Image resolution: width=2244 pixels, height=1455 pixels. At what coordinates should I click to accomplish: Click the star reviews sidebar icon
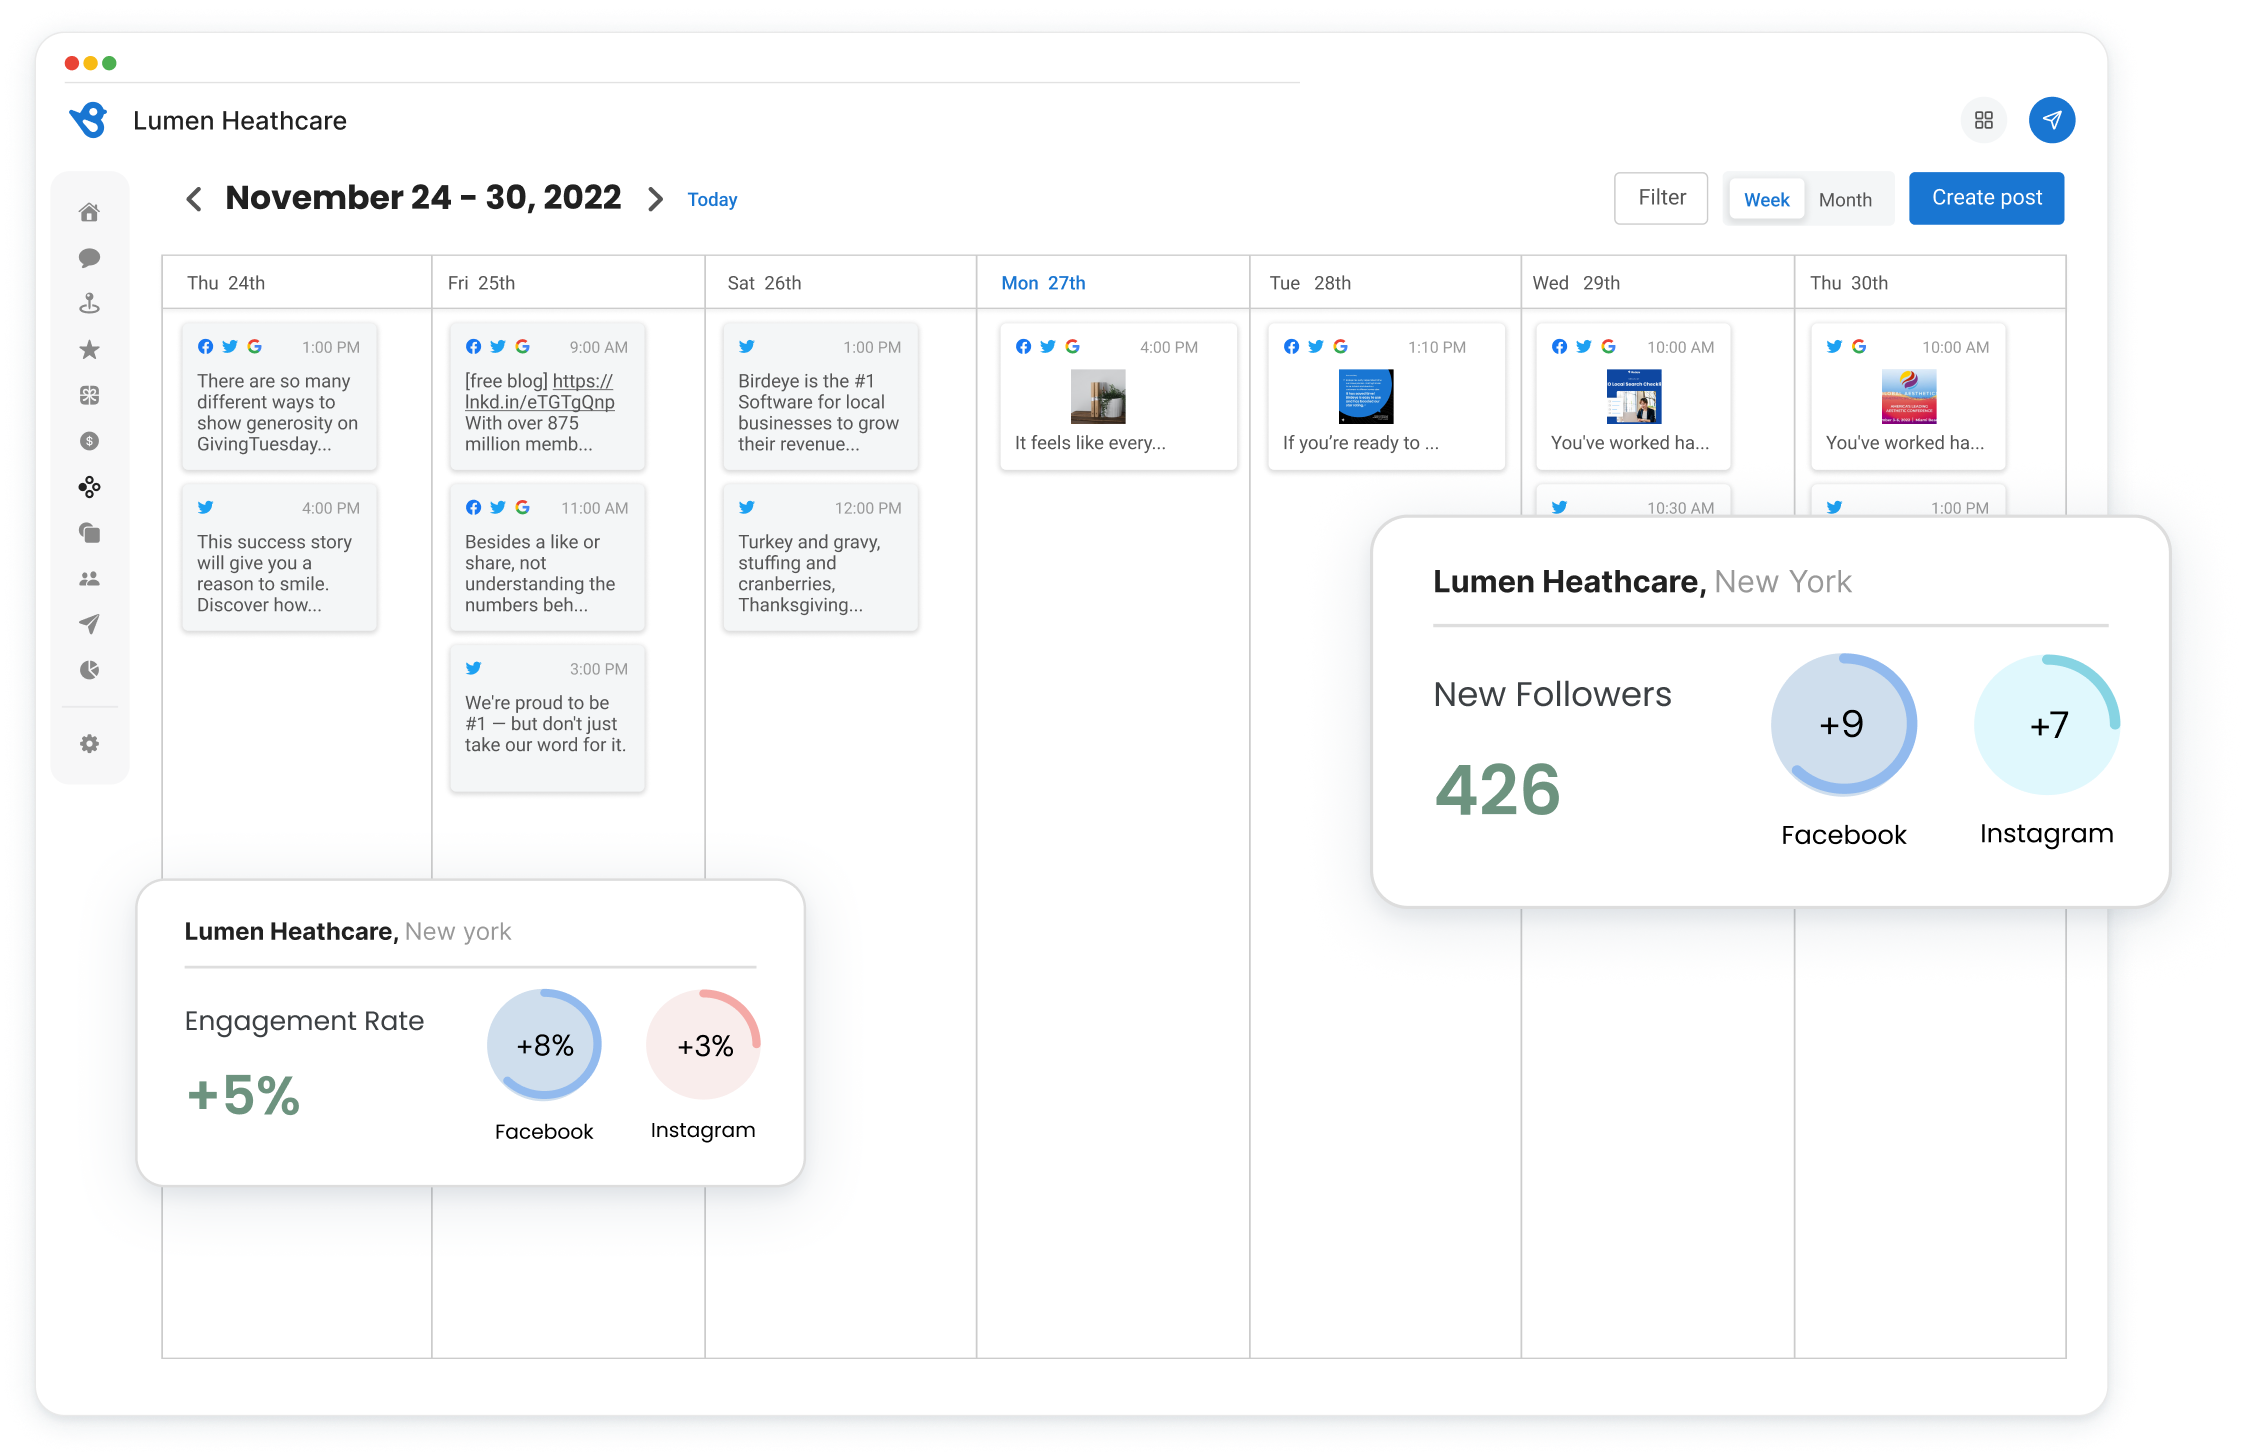pos(89,350)
